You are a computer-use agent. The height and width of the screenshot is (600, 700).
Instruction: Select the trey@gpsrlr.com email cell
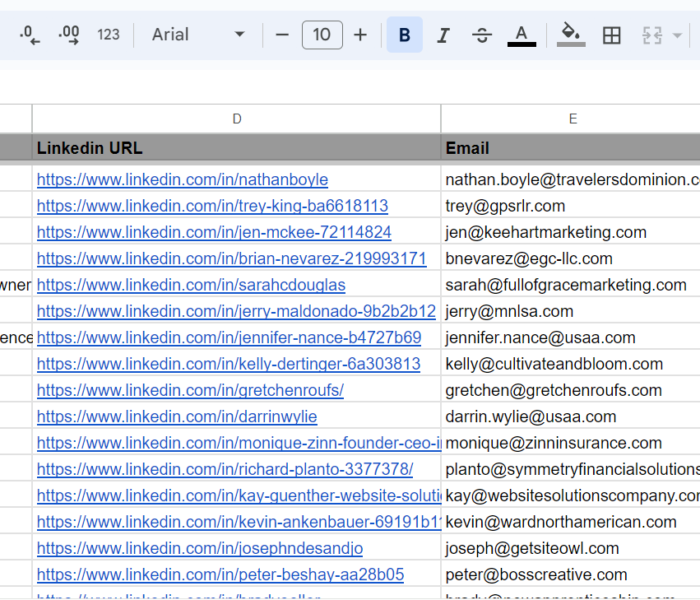(x=571, y=206)
